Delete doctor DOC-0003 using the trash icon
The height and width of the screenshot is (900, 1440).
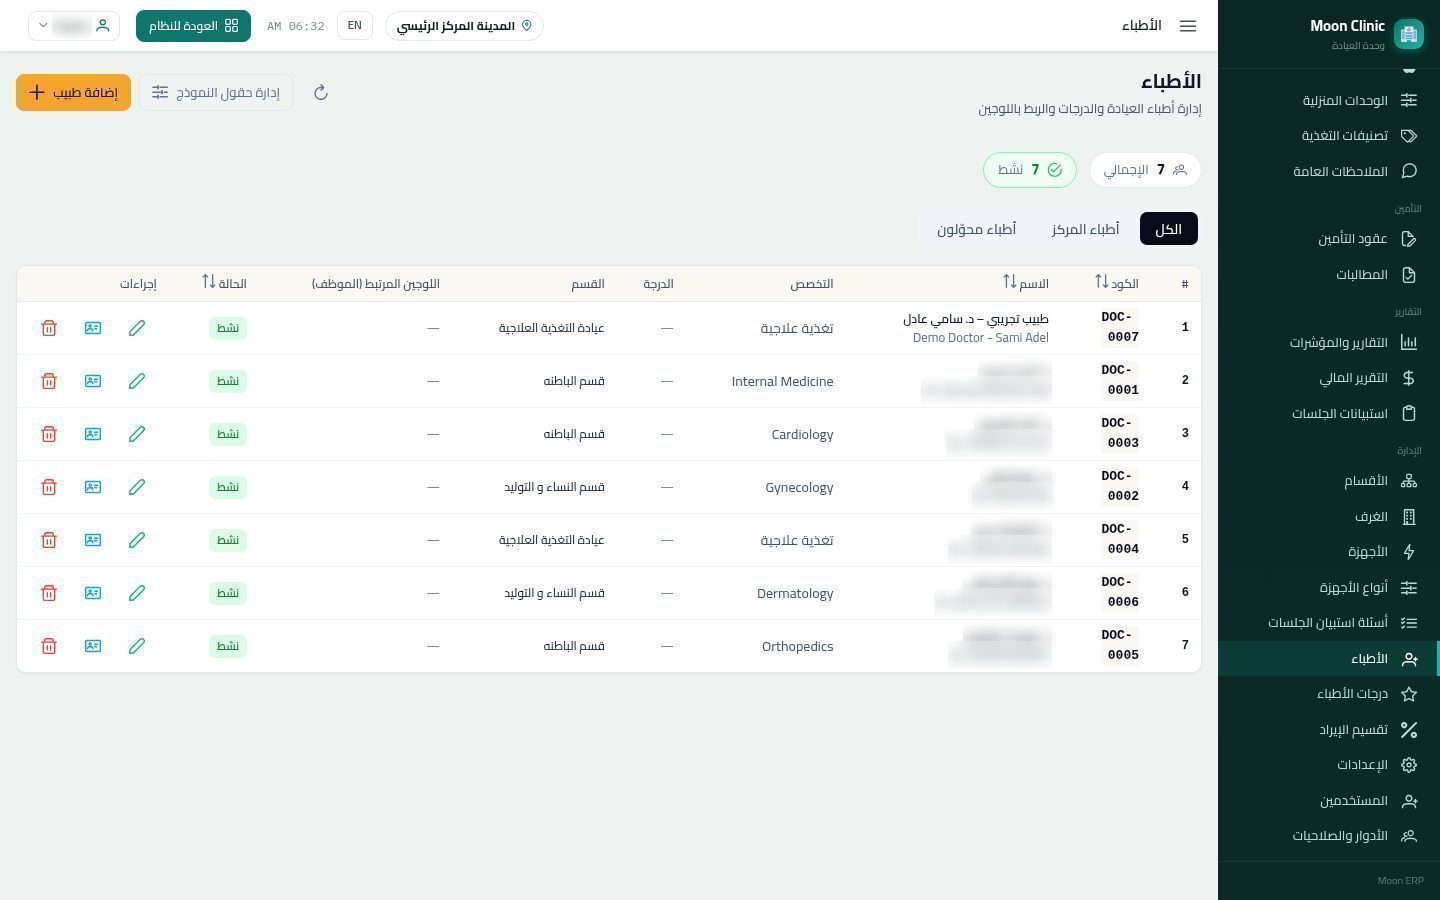tap(49, 434)
